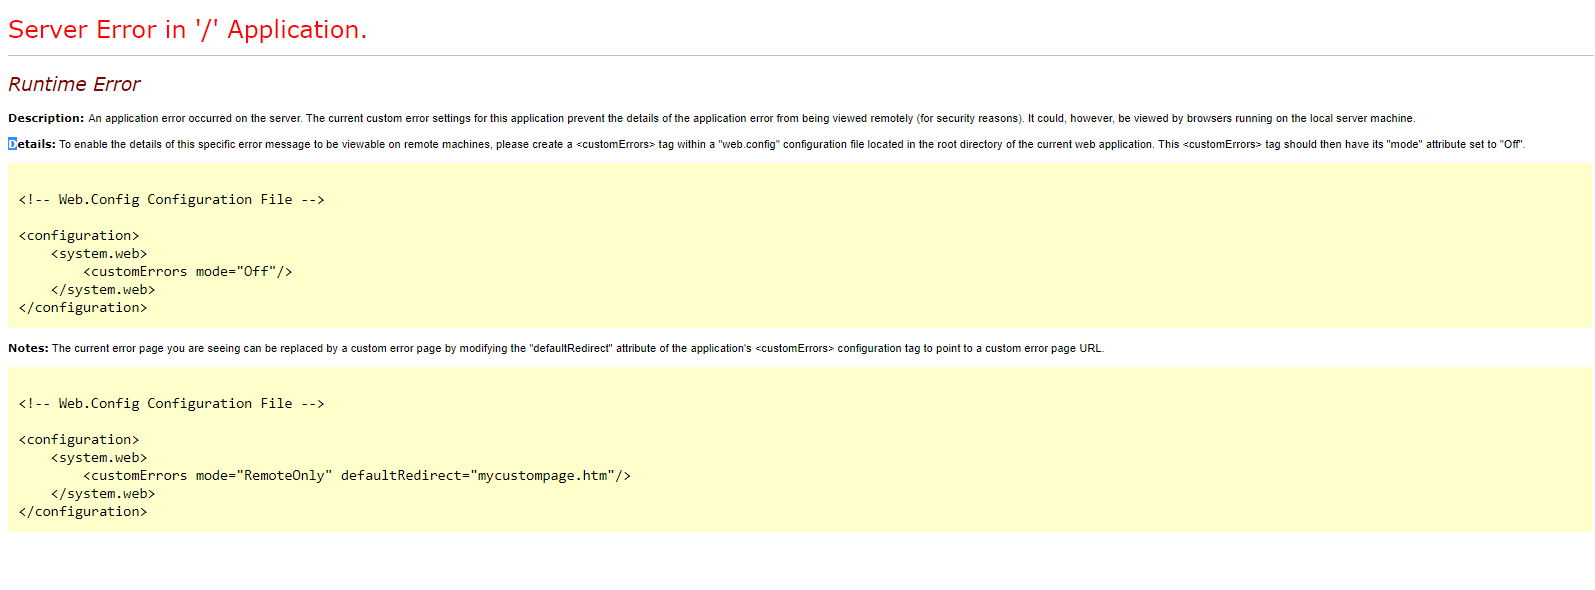The image size is (1595, 590).
Task: Click the bold 'Notes:' label
Action: pyautogui.click(x=28, y=348)
